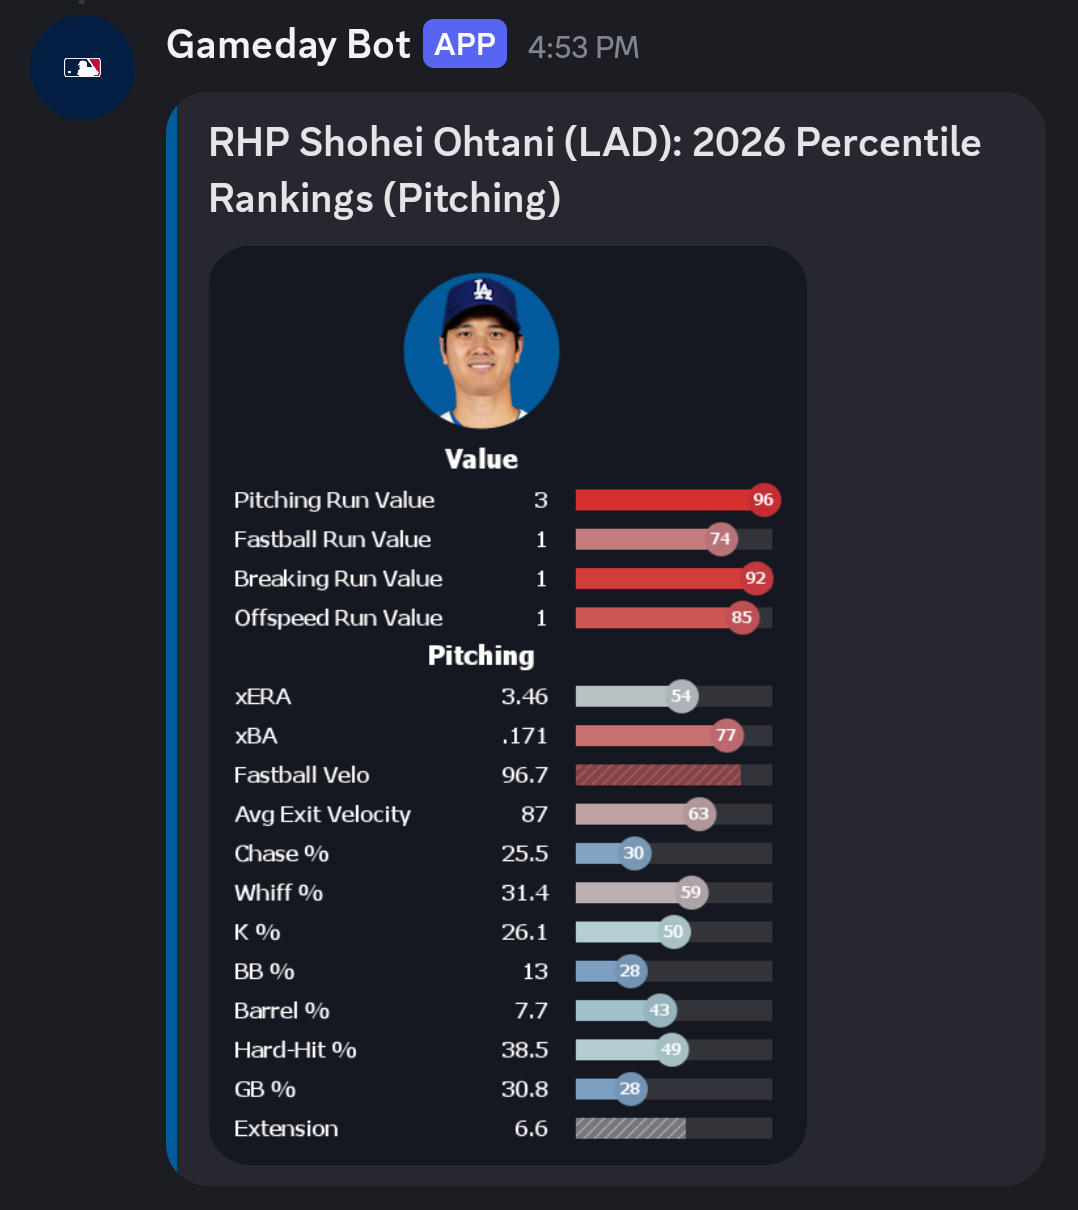1078x1210 pixels.
Task: Click the 30 bubble on Chase %
Action: [x=634, y=853]
